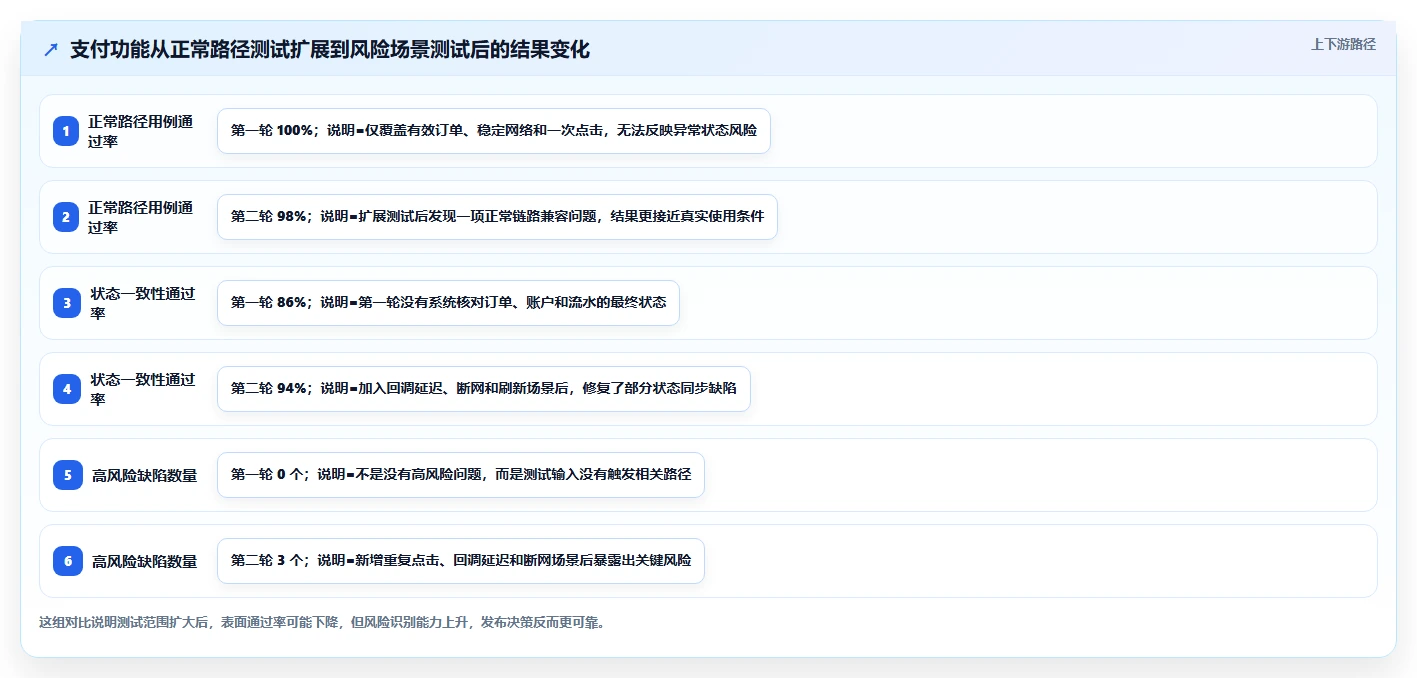Click the title 支付功能从正常路径测试扩展到风险场景测试后的结果变化
Screen dimensions: 1417x678
pyautogui.click(x=330, y=50)
